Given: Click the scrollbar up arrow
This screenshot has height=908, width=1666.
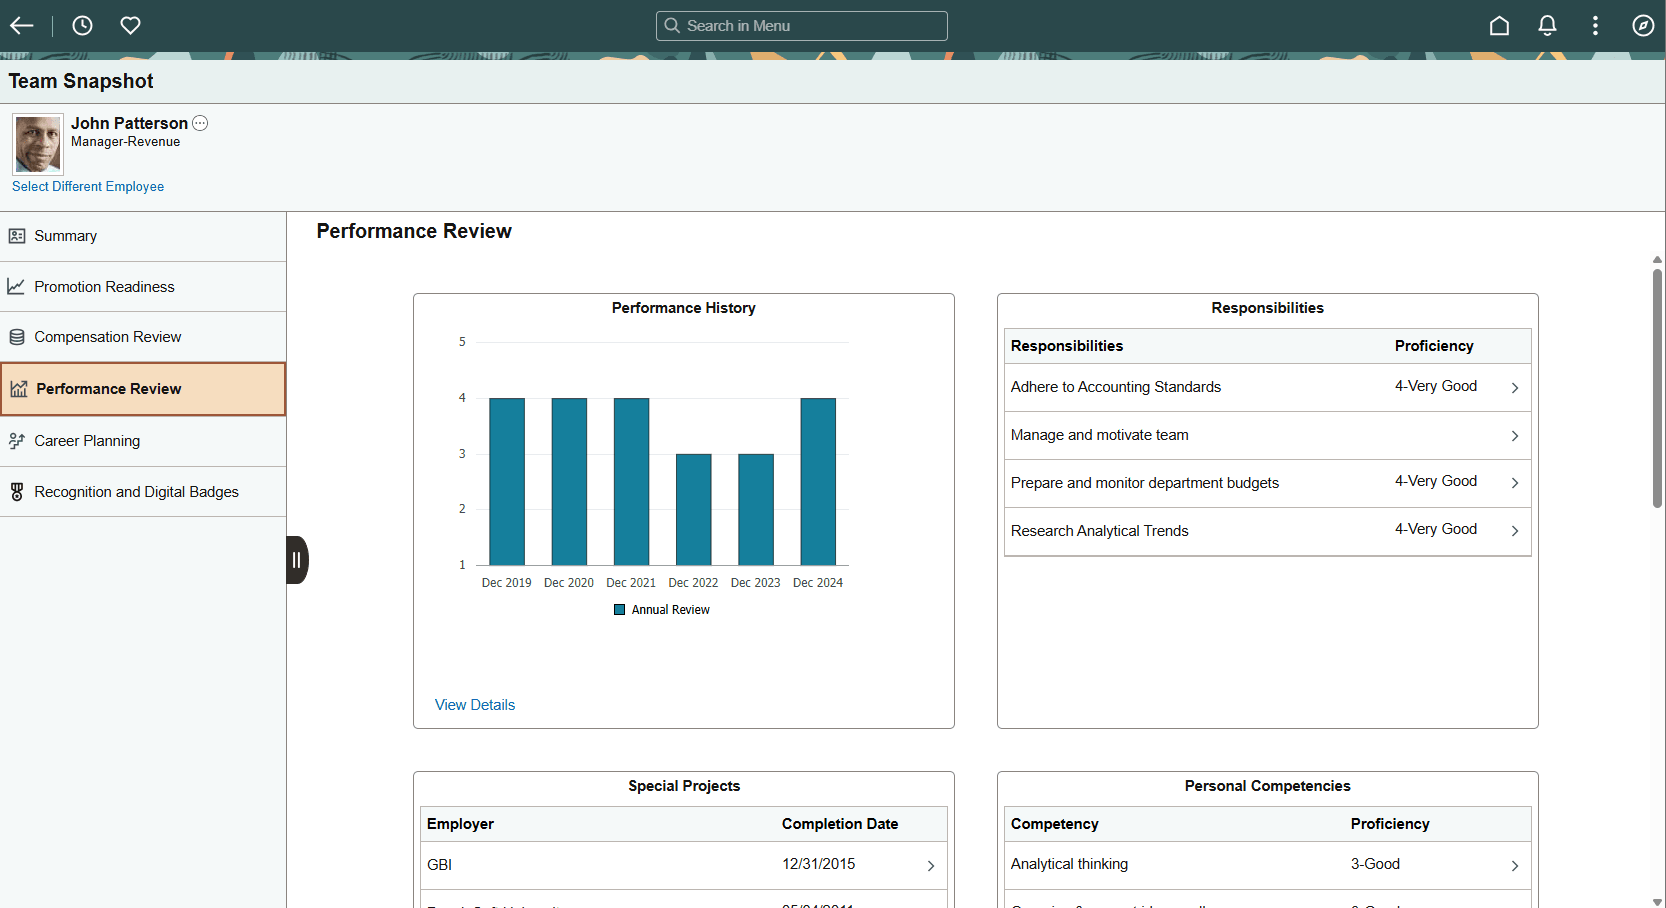Looking at the screenshot, I should click(1657, 260).
